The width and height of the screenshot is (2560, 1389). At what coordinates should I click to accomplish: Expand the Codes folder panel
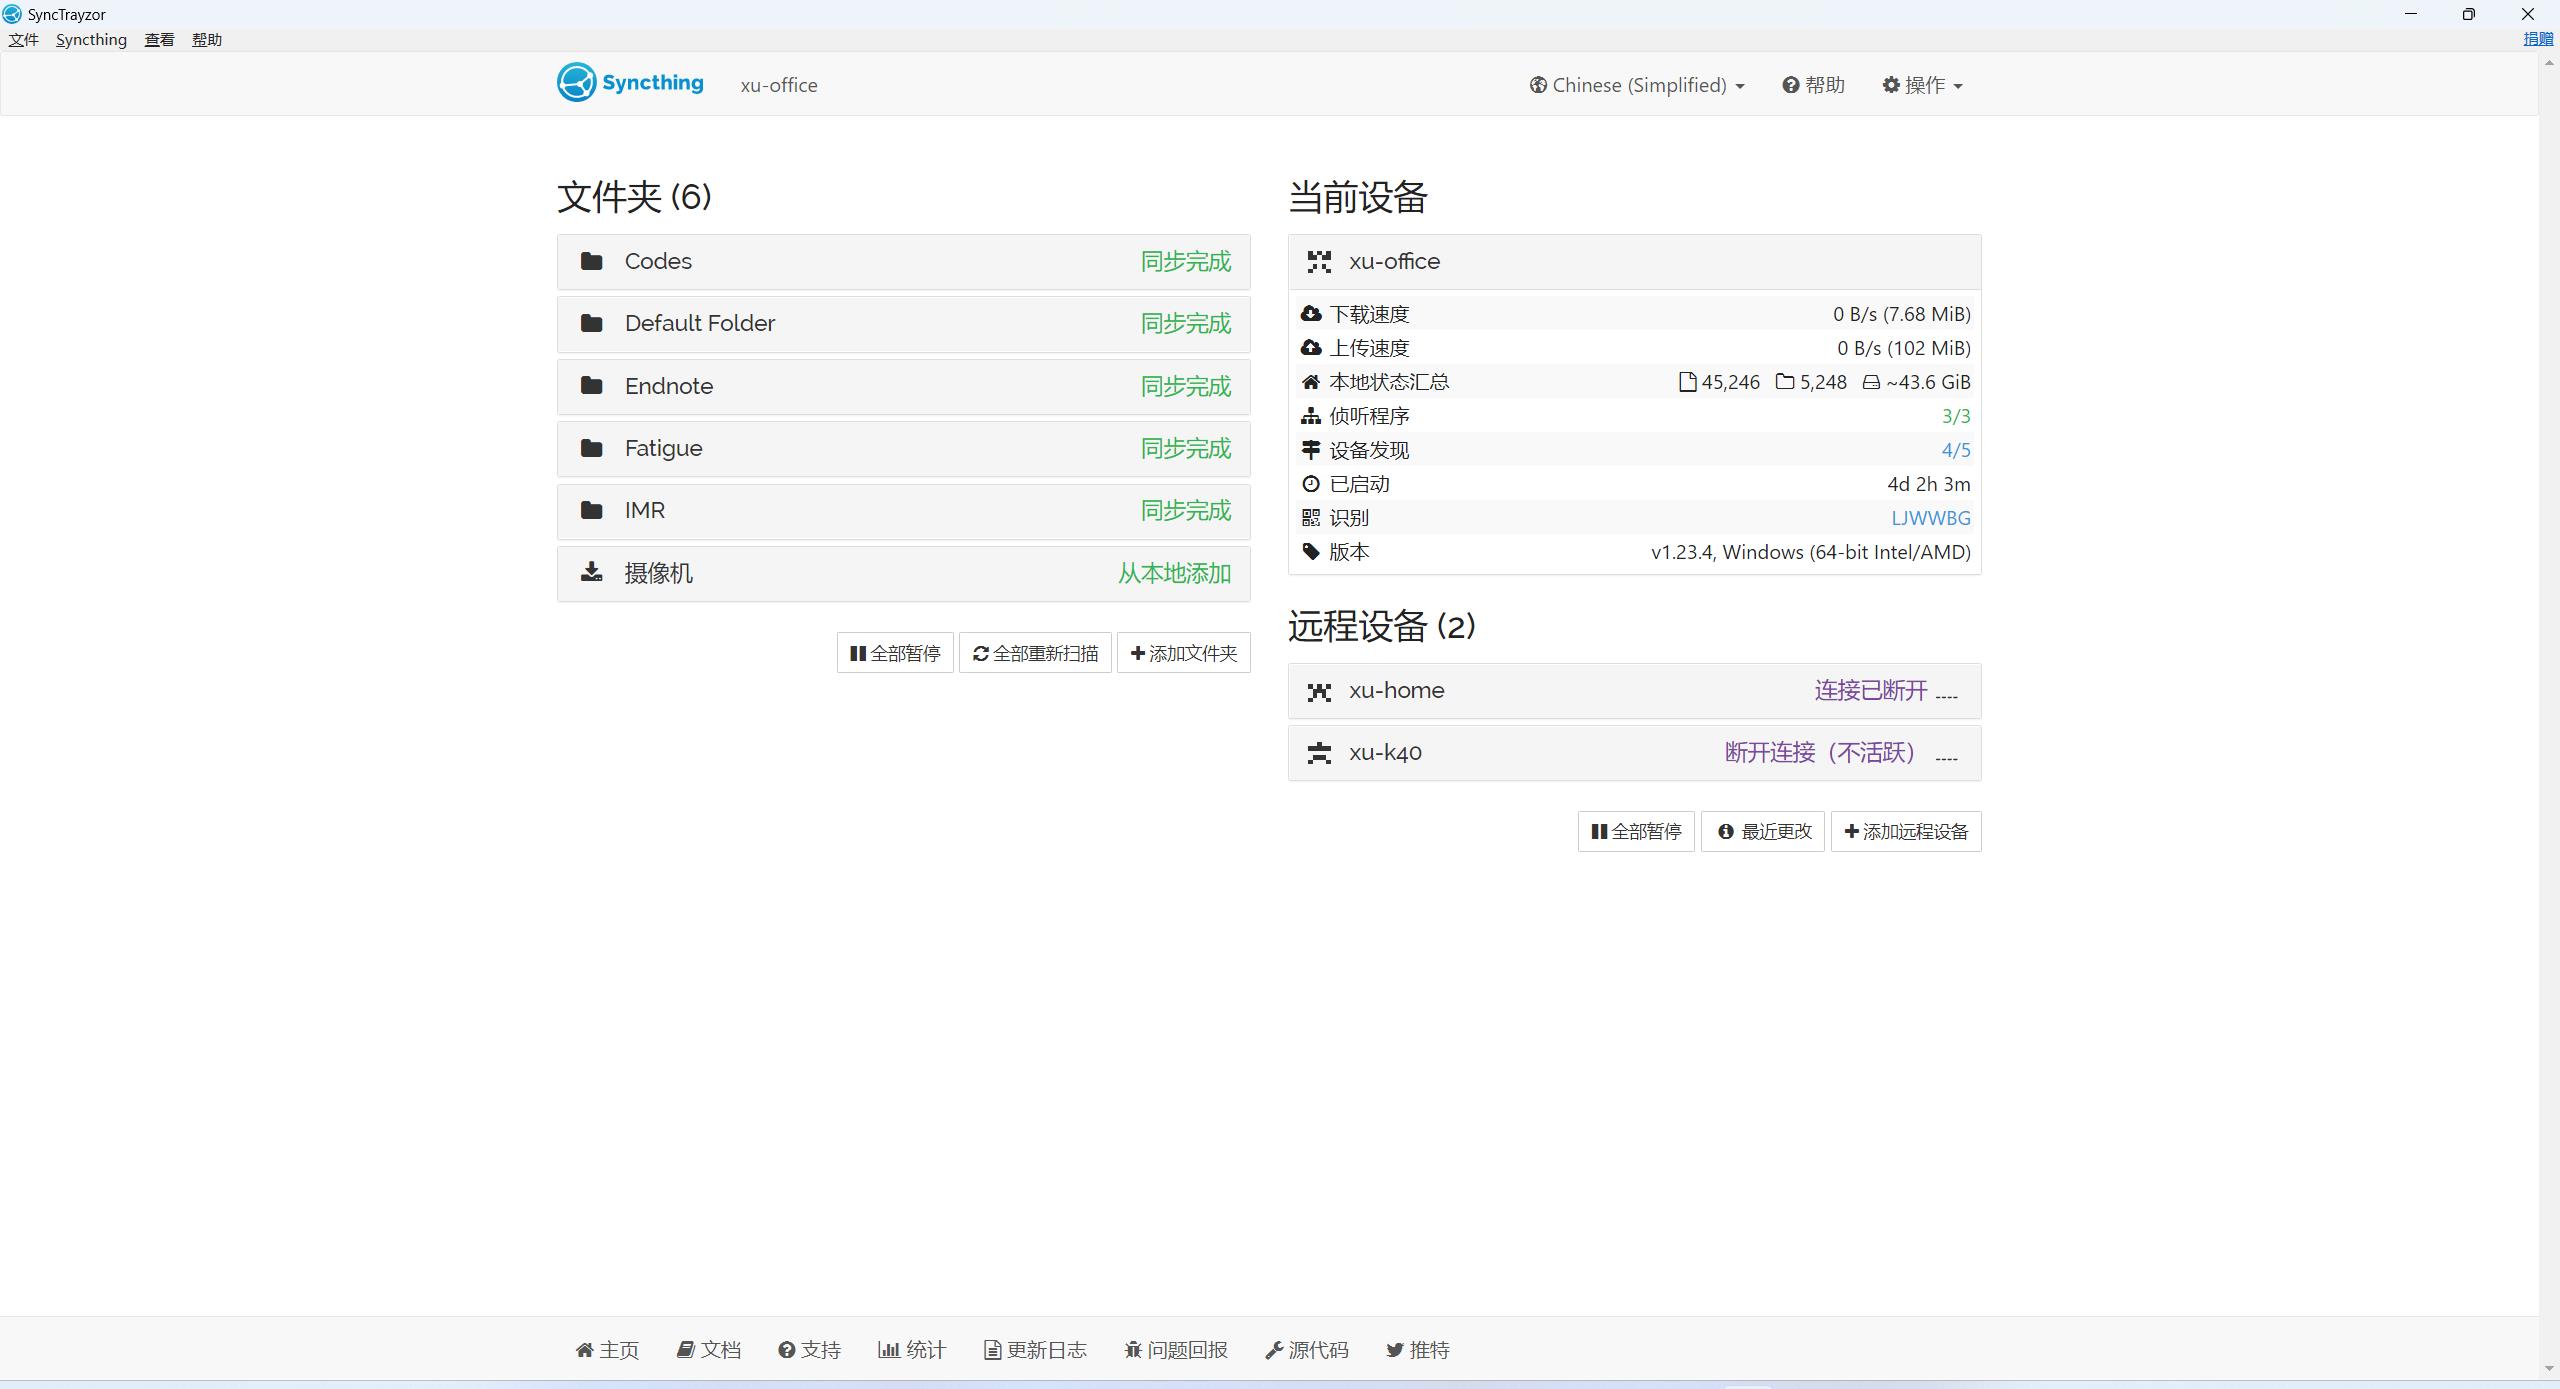coord(904,262)
